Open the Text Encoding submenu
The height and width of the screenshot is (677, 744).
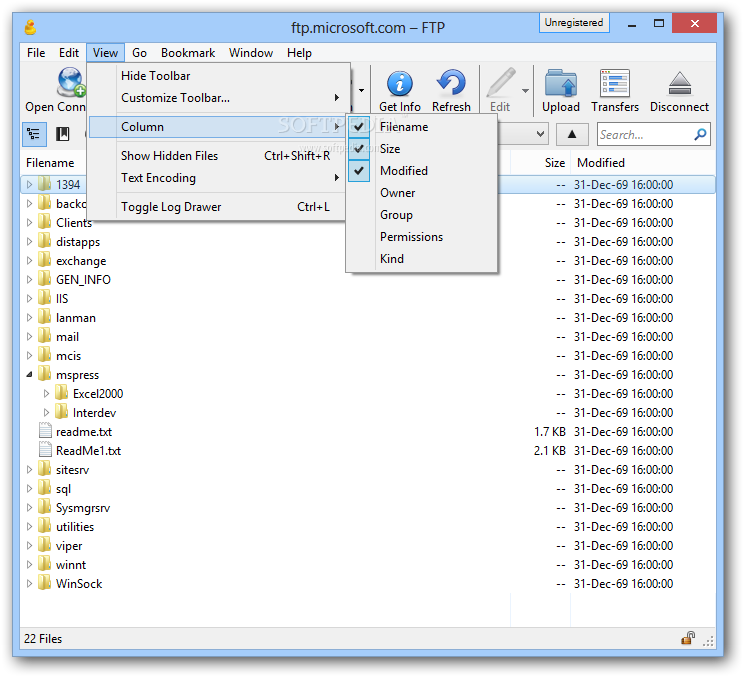pyautogui.click(x=218, y=178)
